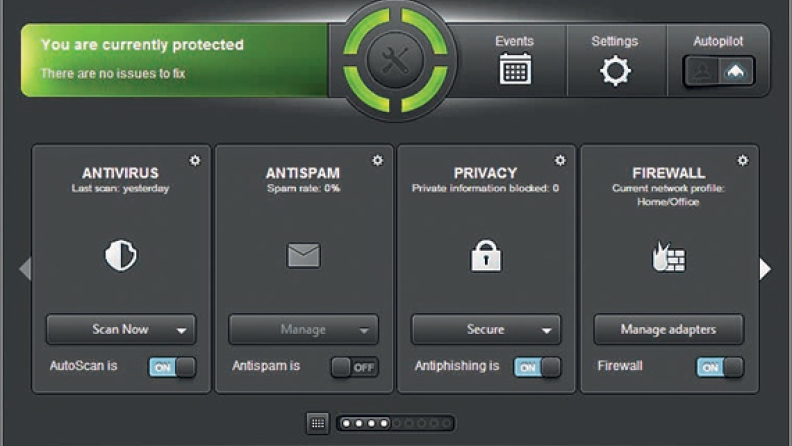Viewport: 792px width, 446px height.
Task: Click the FIREWALL heading
Action: [x=669, y=173]
